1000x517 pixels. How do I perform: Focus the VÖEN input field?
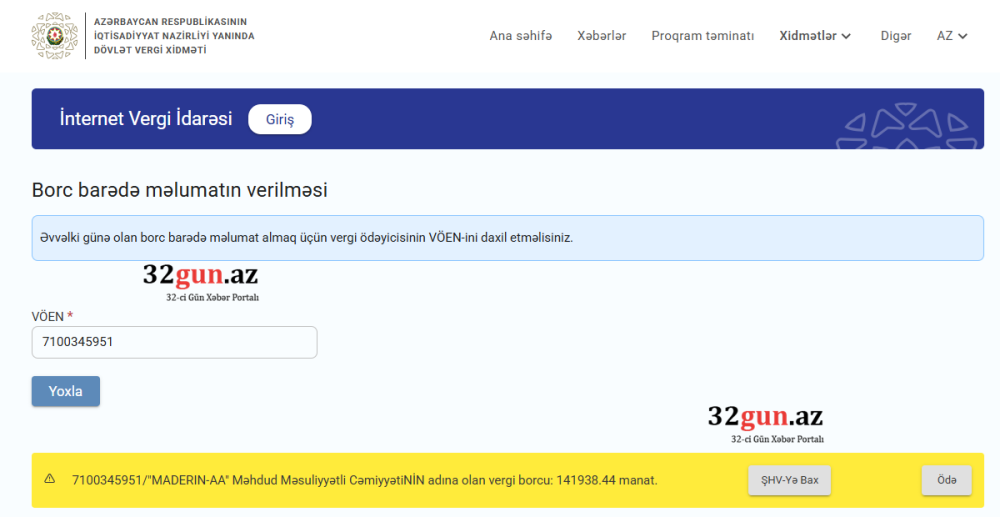click(174, 342)
